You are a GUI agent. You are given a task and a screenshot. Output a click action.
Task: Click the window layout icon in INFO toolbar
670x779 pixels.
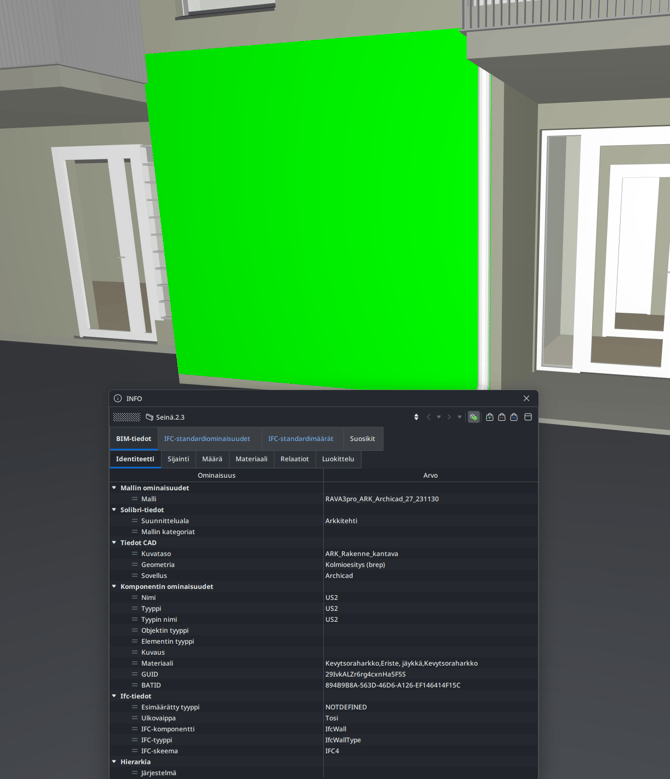[x=528, y=417]
